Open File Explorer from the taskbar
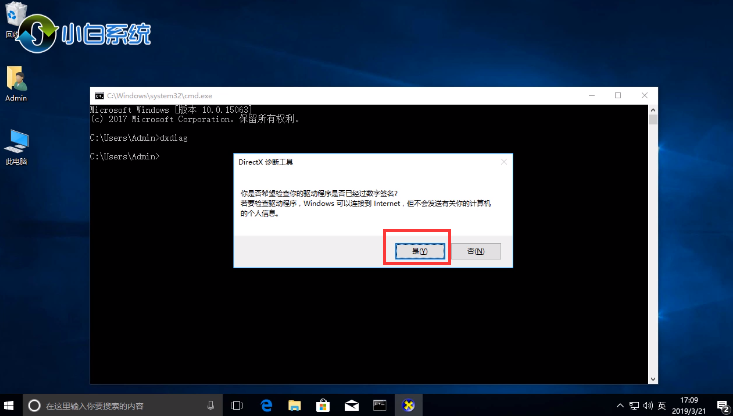Image resolution: width=733 pixels, height=416 pixels. pyautogui.click(x=295, y=405)
